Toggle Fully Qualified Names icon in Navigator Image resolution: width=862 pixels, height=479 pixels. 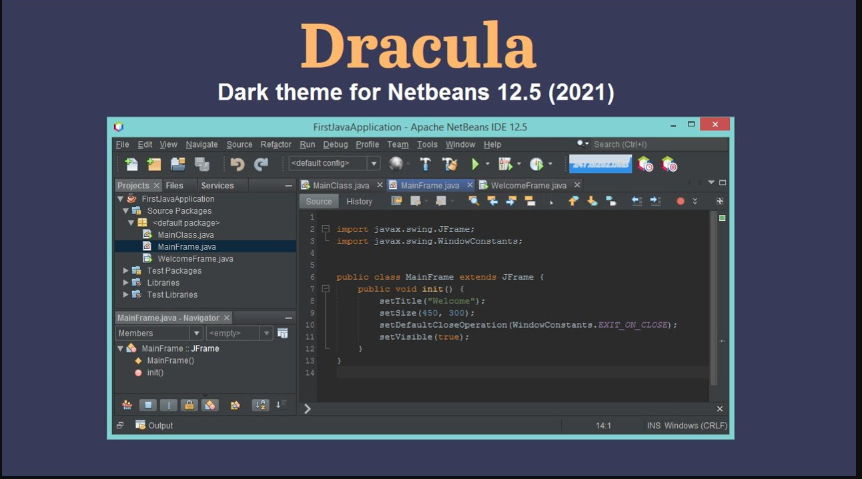[235, 405]
